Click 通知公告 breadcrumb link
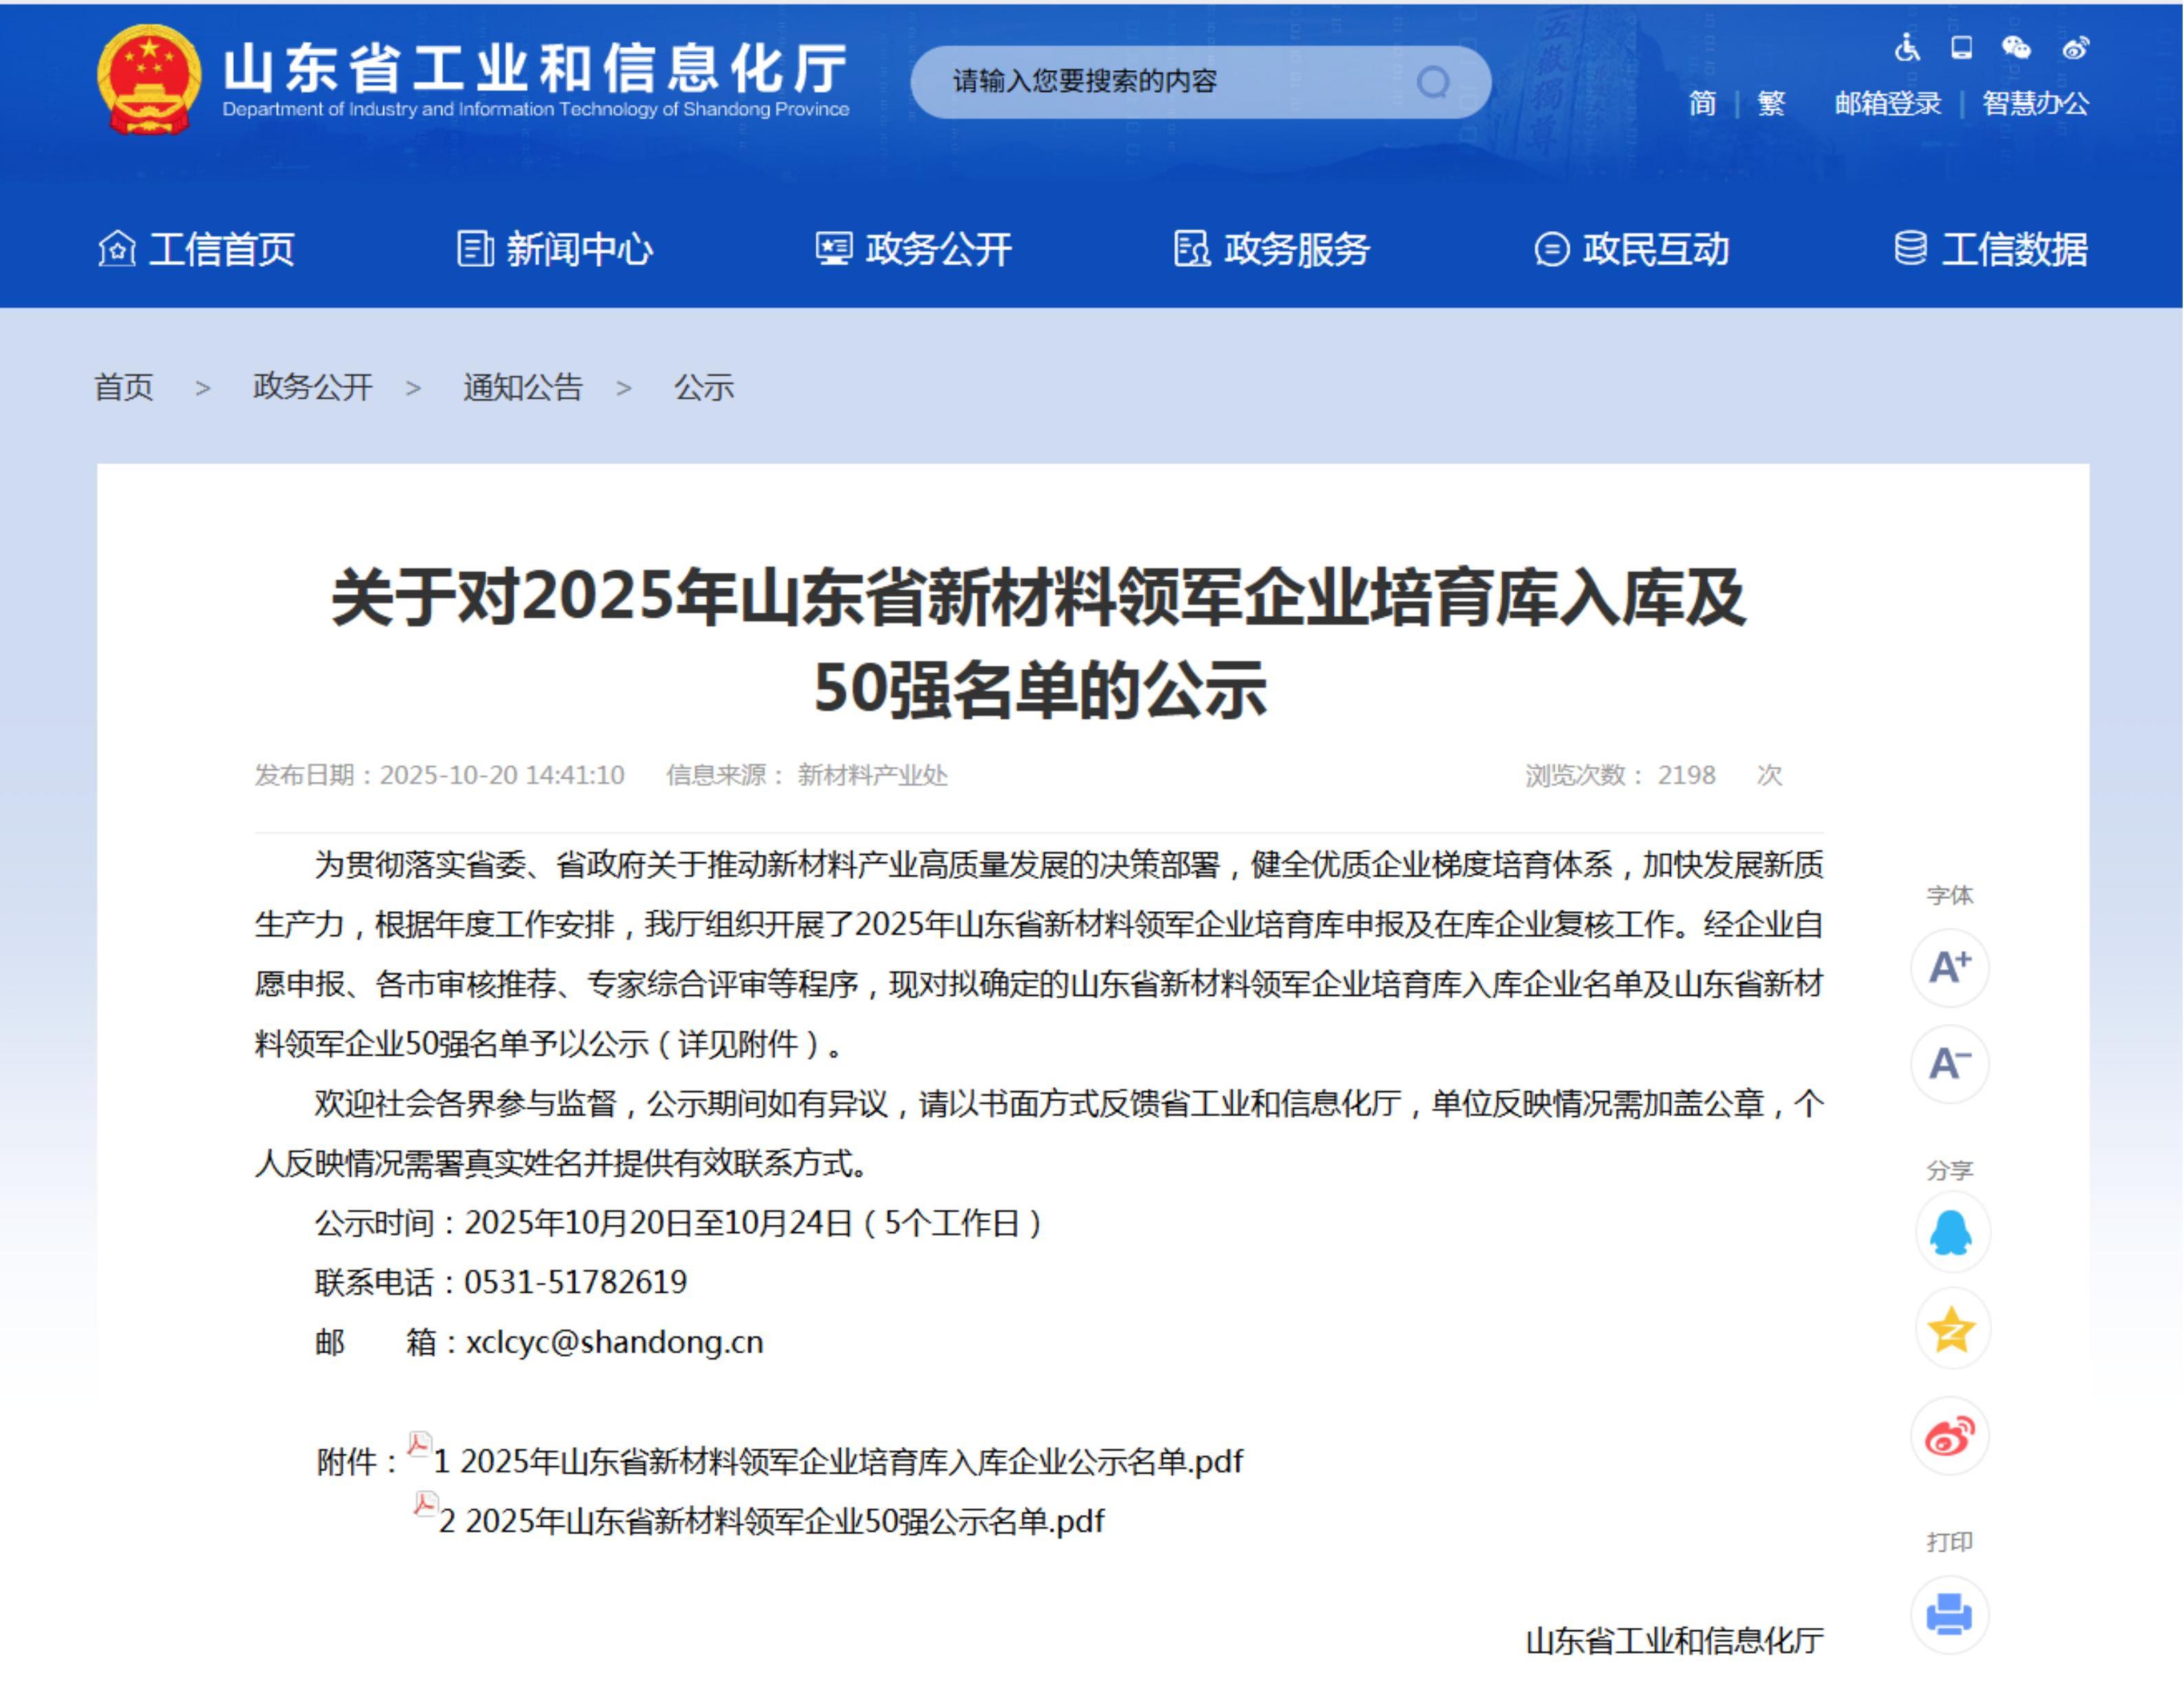 (x=522, y=387)
